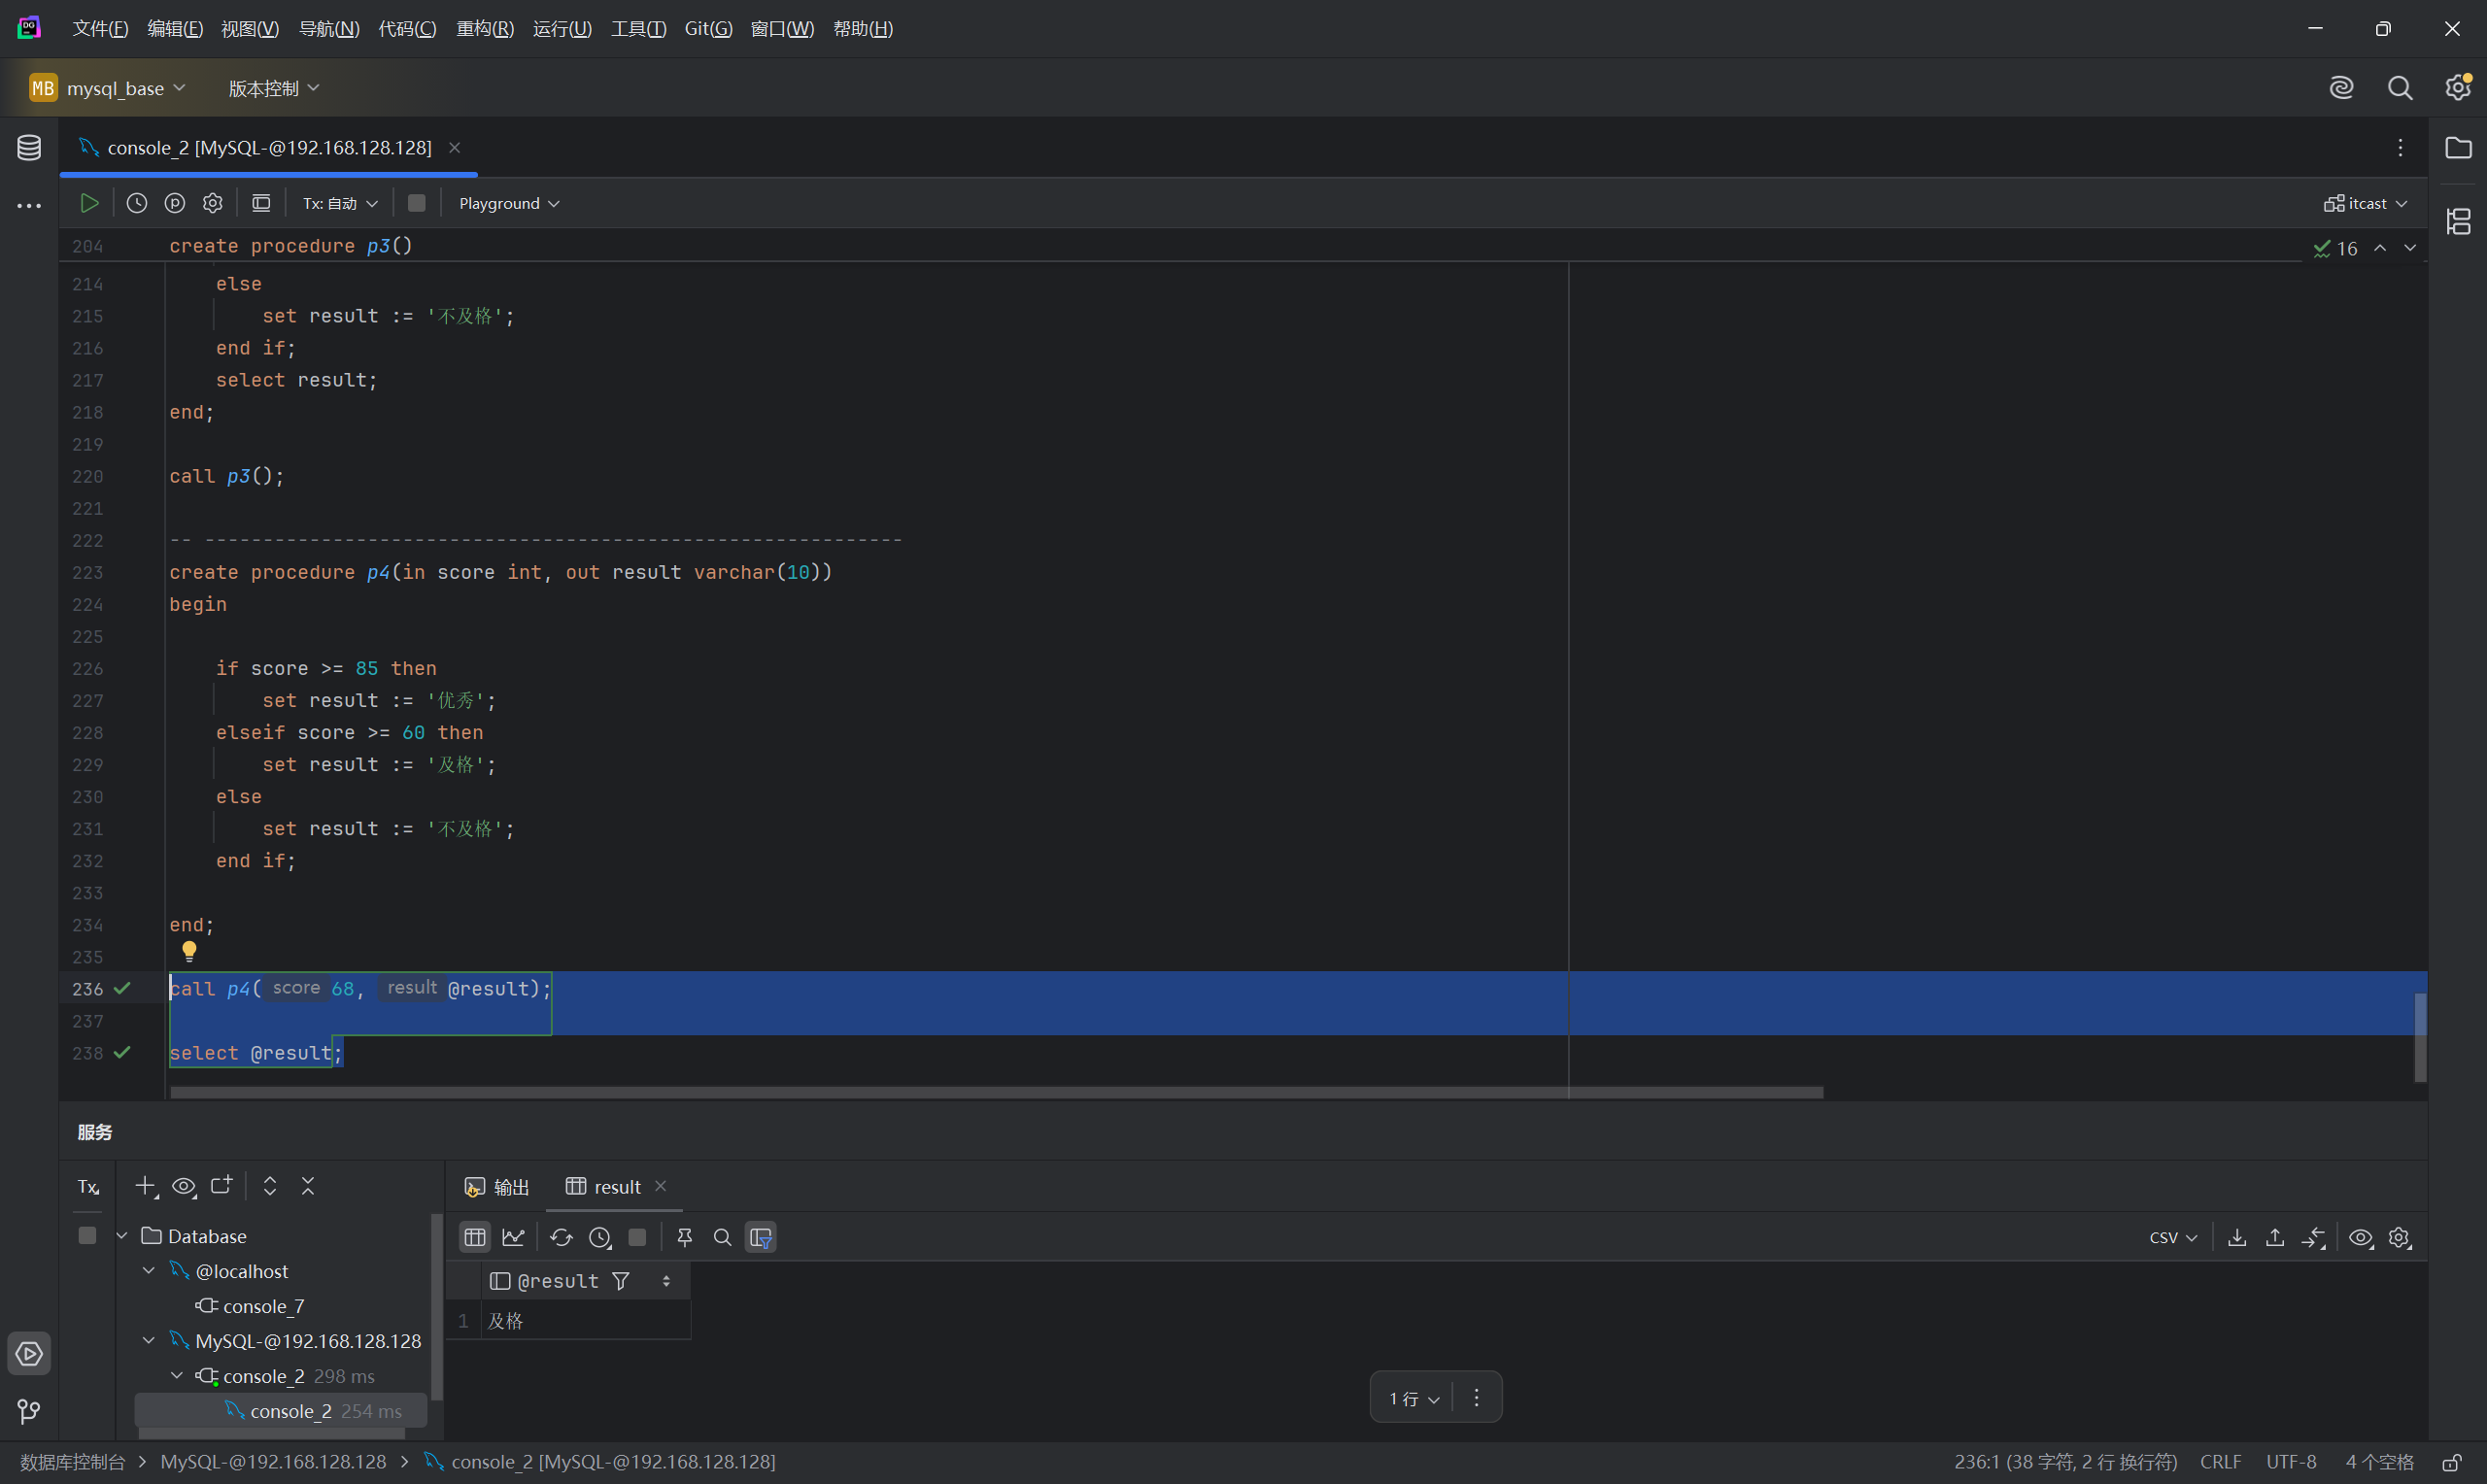The height and width of the screenshot is (1484, 2487).
Task: Open the Database tool window icon
Action: point(29,148)
